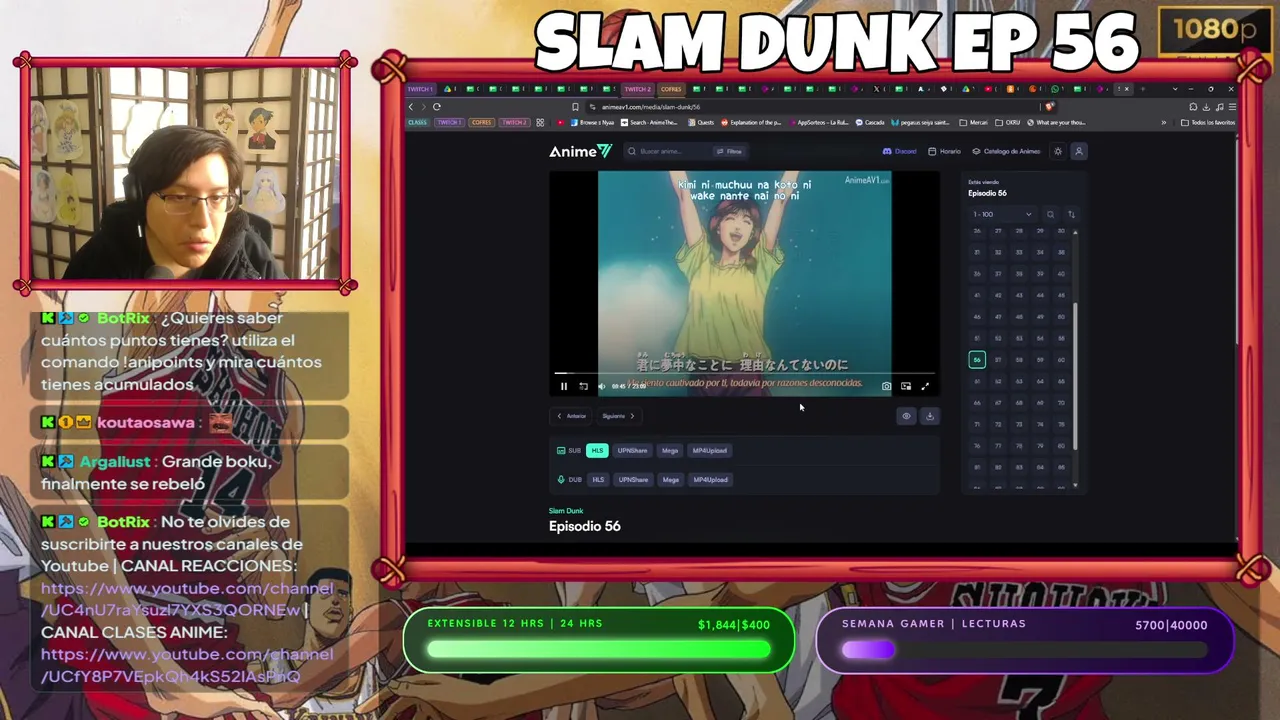Screen dimensions: 1280x720
Task: Select episode 56 in the episode grid
Action: click(x=977, y=360)
